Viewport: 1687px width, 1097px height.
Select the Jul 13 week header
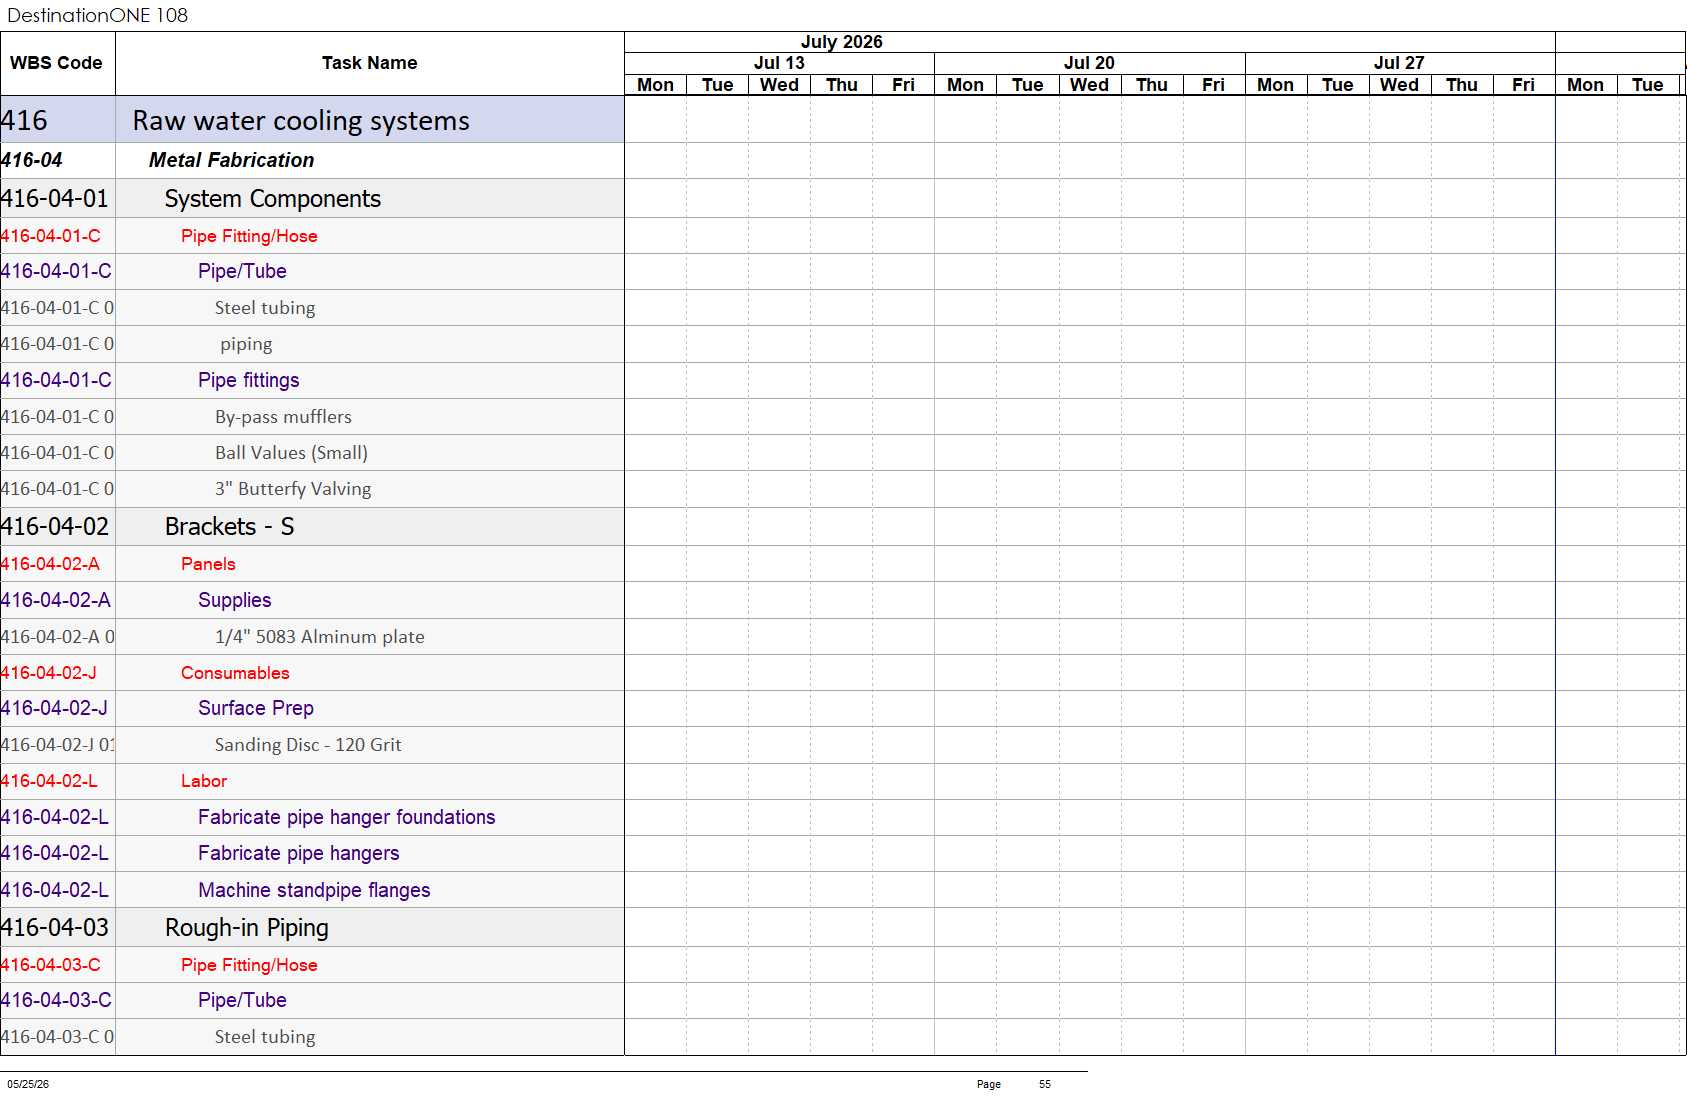[x=779, y=63]
